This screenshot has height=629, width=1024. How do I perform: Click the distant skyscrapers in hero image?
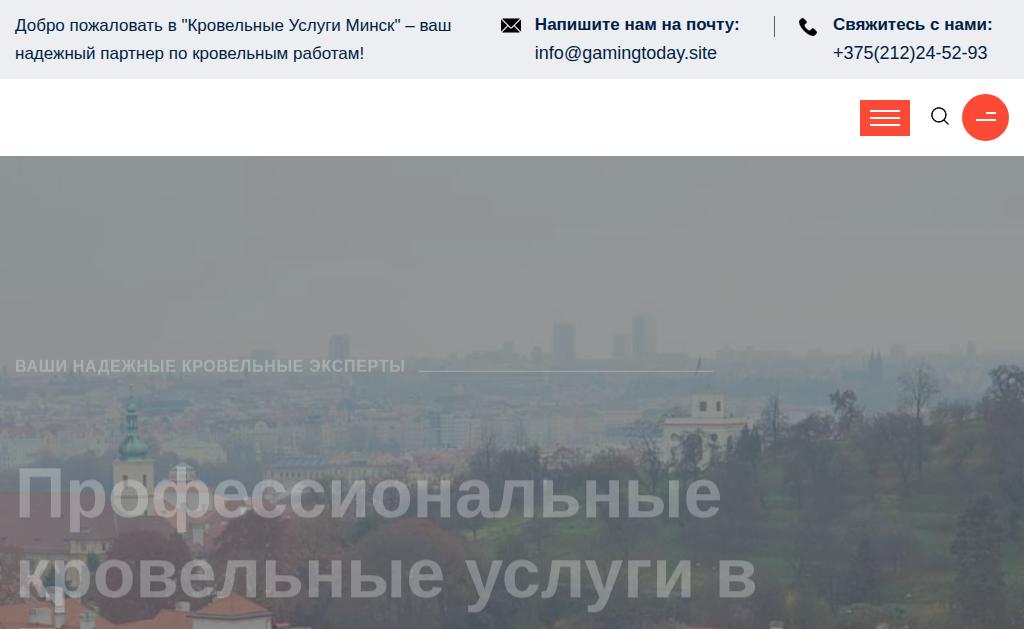[x=604, y=338]
